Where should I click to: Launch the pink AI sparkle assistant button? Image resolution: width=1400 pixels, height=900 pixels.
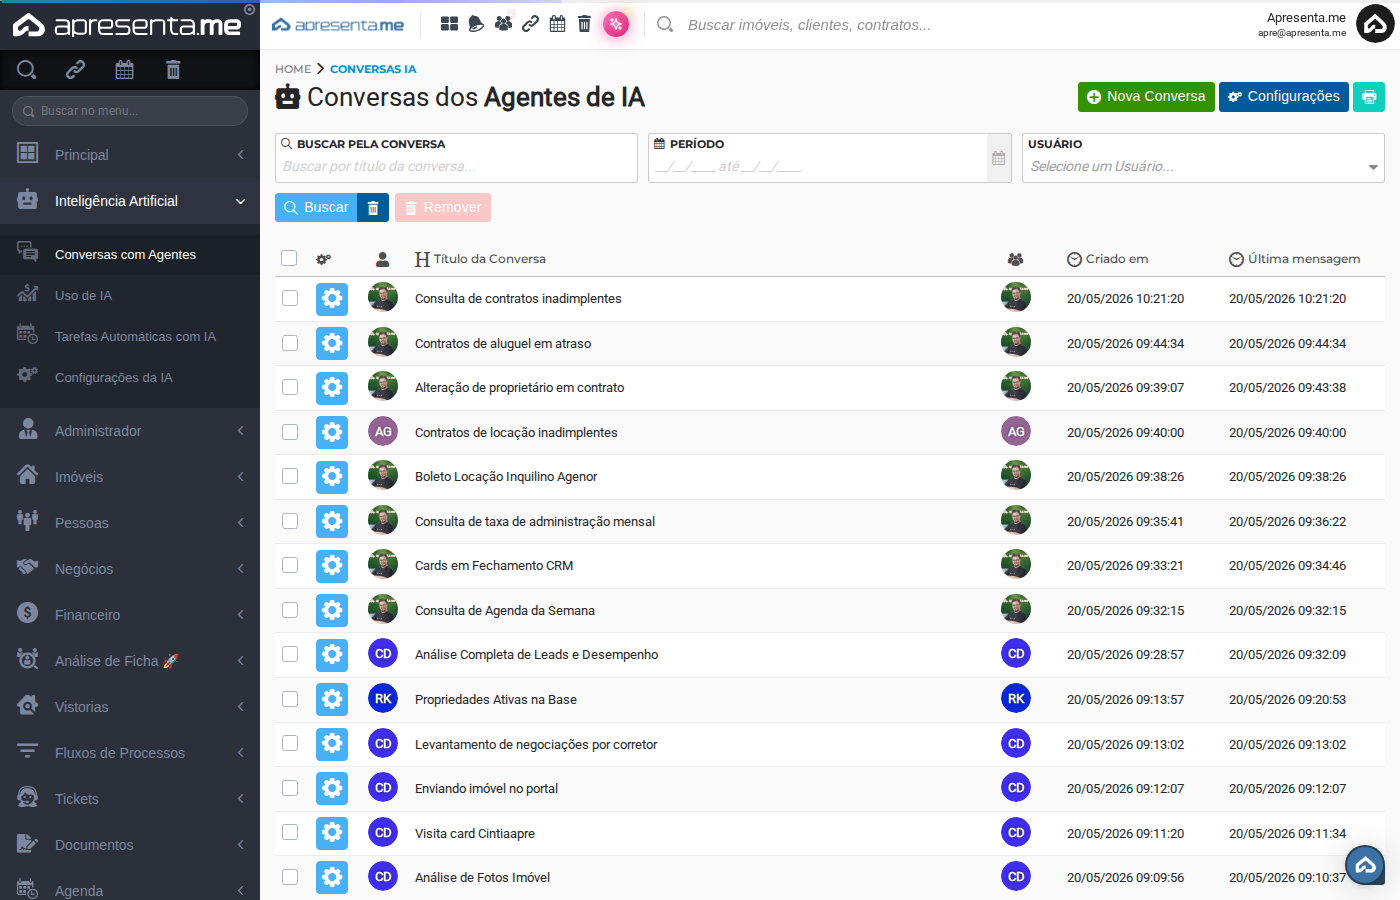(616, 24)
